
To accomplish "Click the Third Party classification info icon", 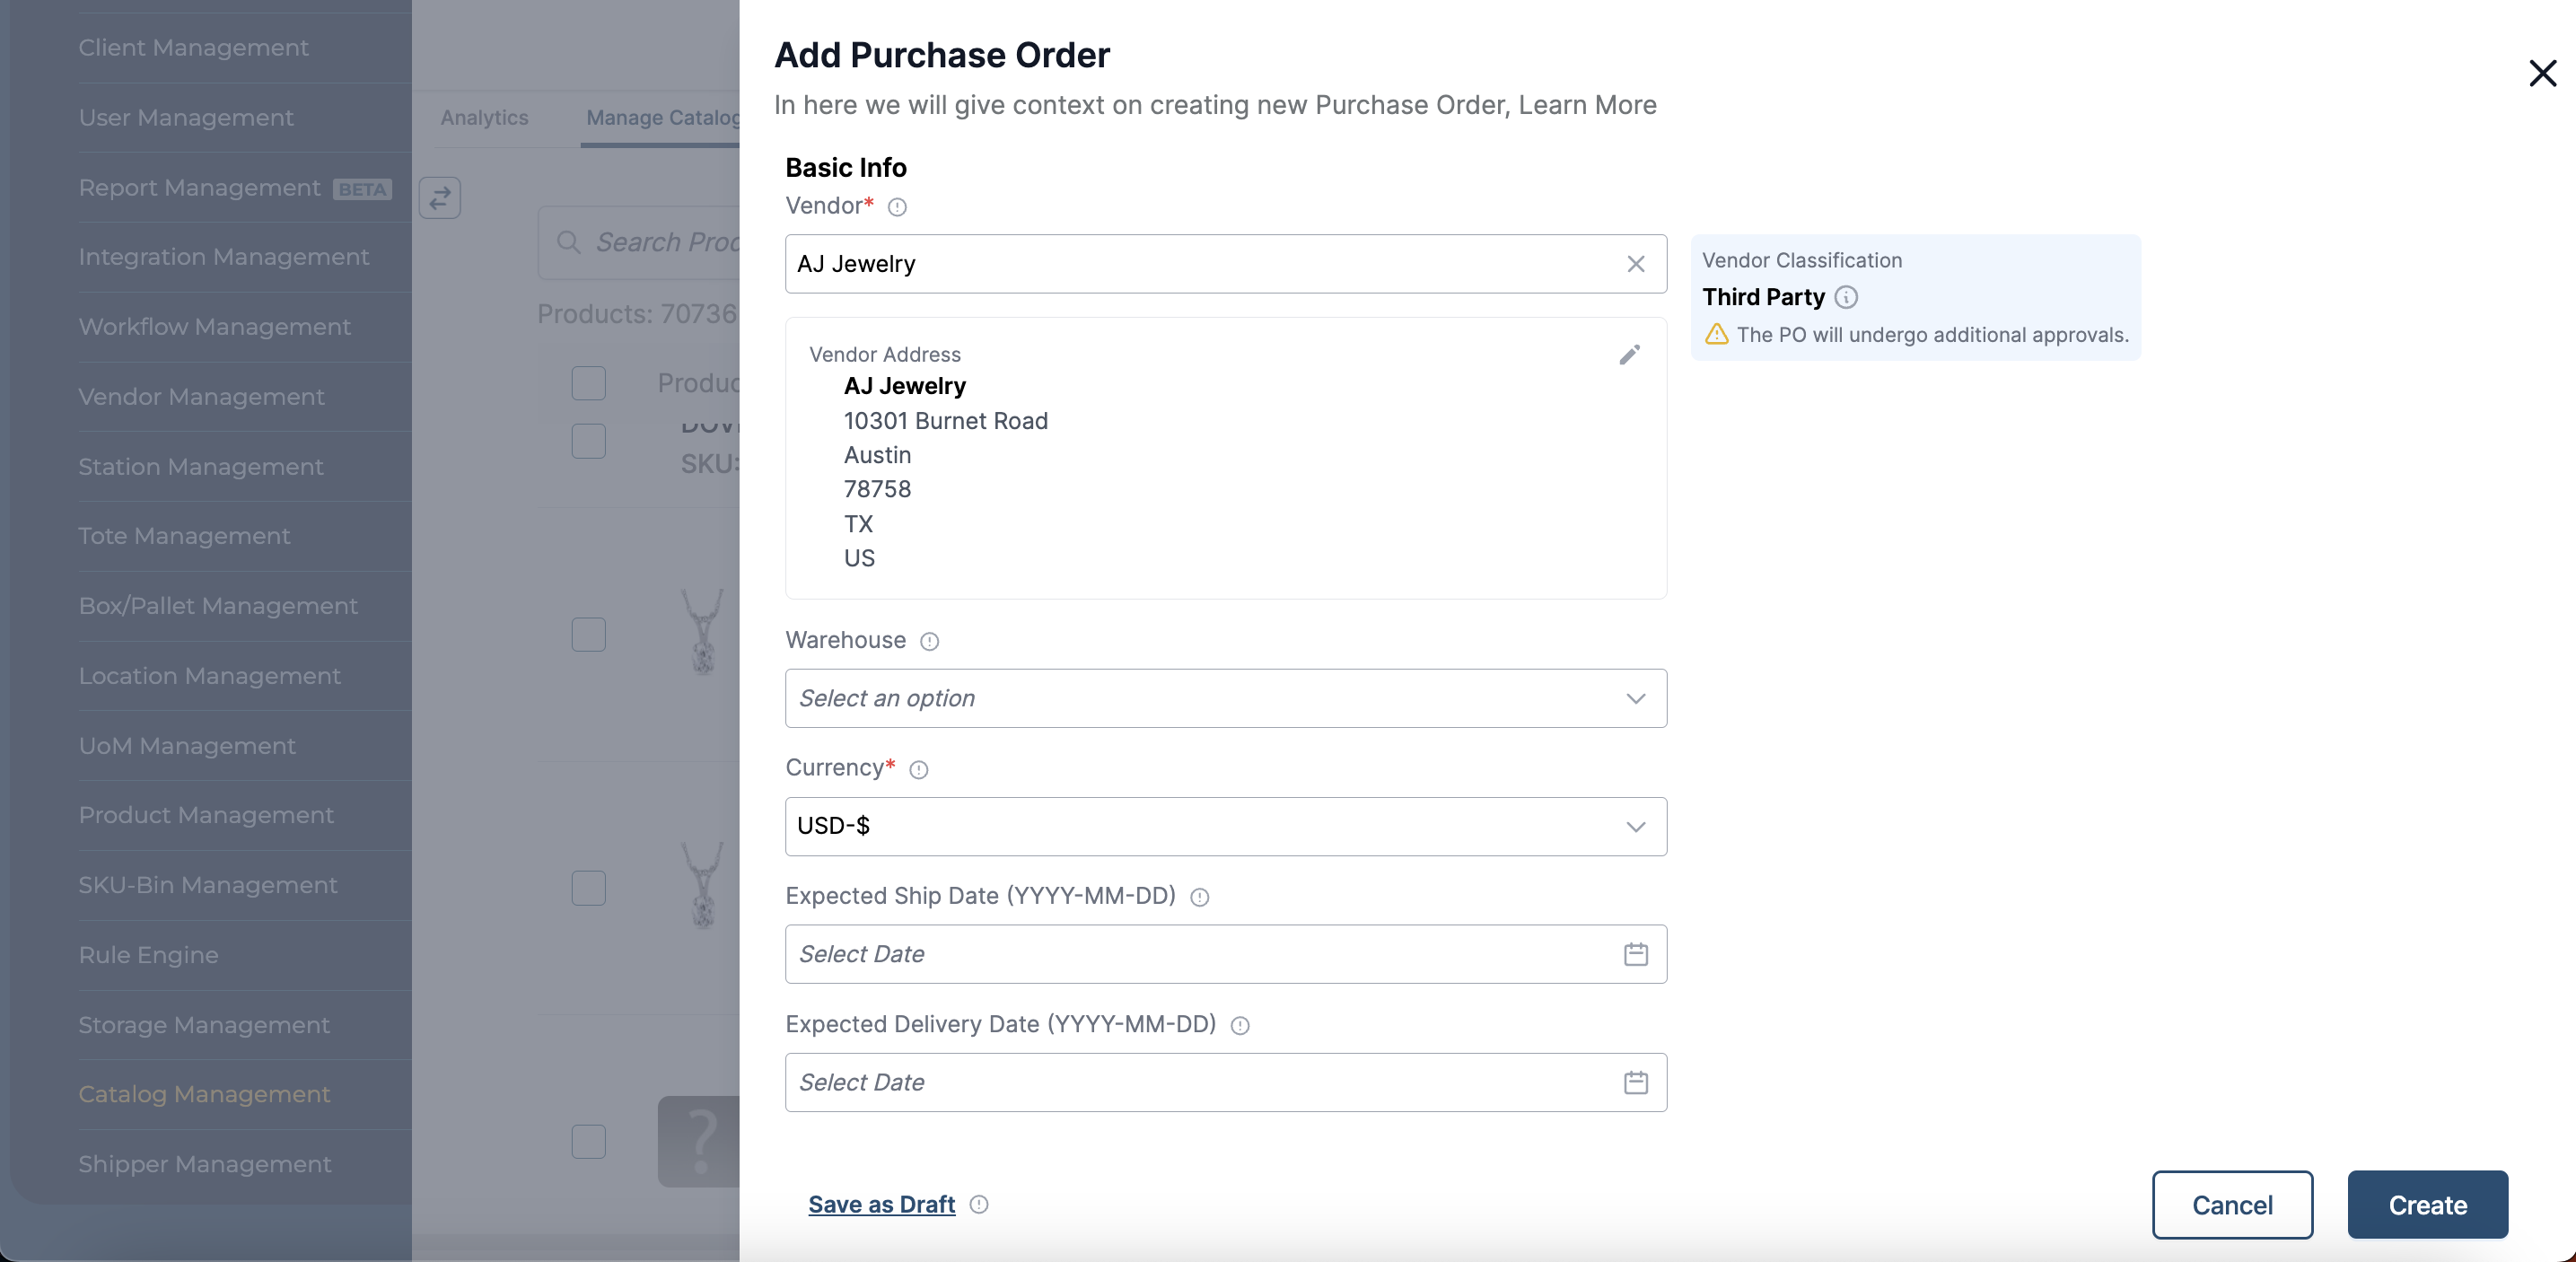I will pos(1846,297).
